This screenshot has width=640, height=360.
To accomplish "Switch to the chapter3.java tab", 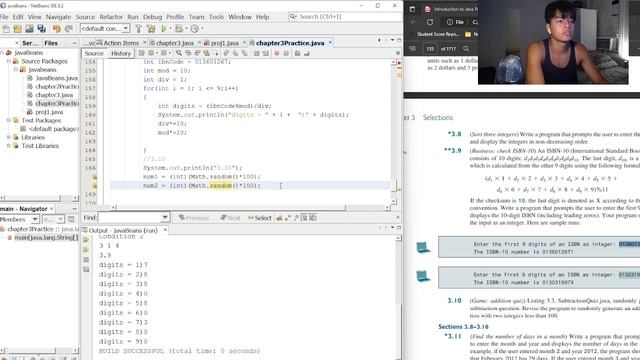I will [x=175, y=43].
